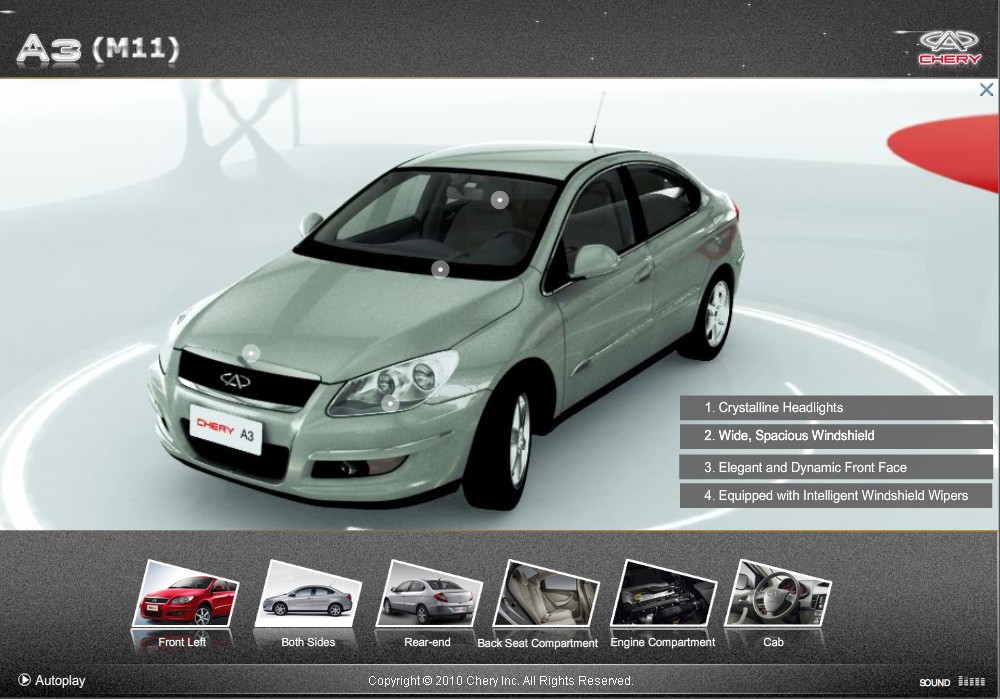This screenshot has height=699, width=1000.
Task: Adjust the SOUND volume bars
Action: click(972, 682)
